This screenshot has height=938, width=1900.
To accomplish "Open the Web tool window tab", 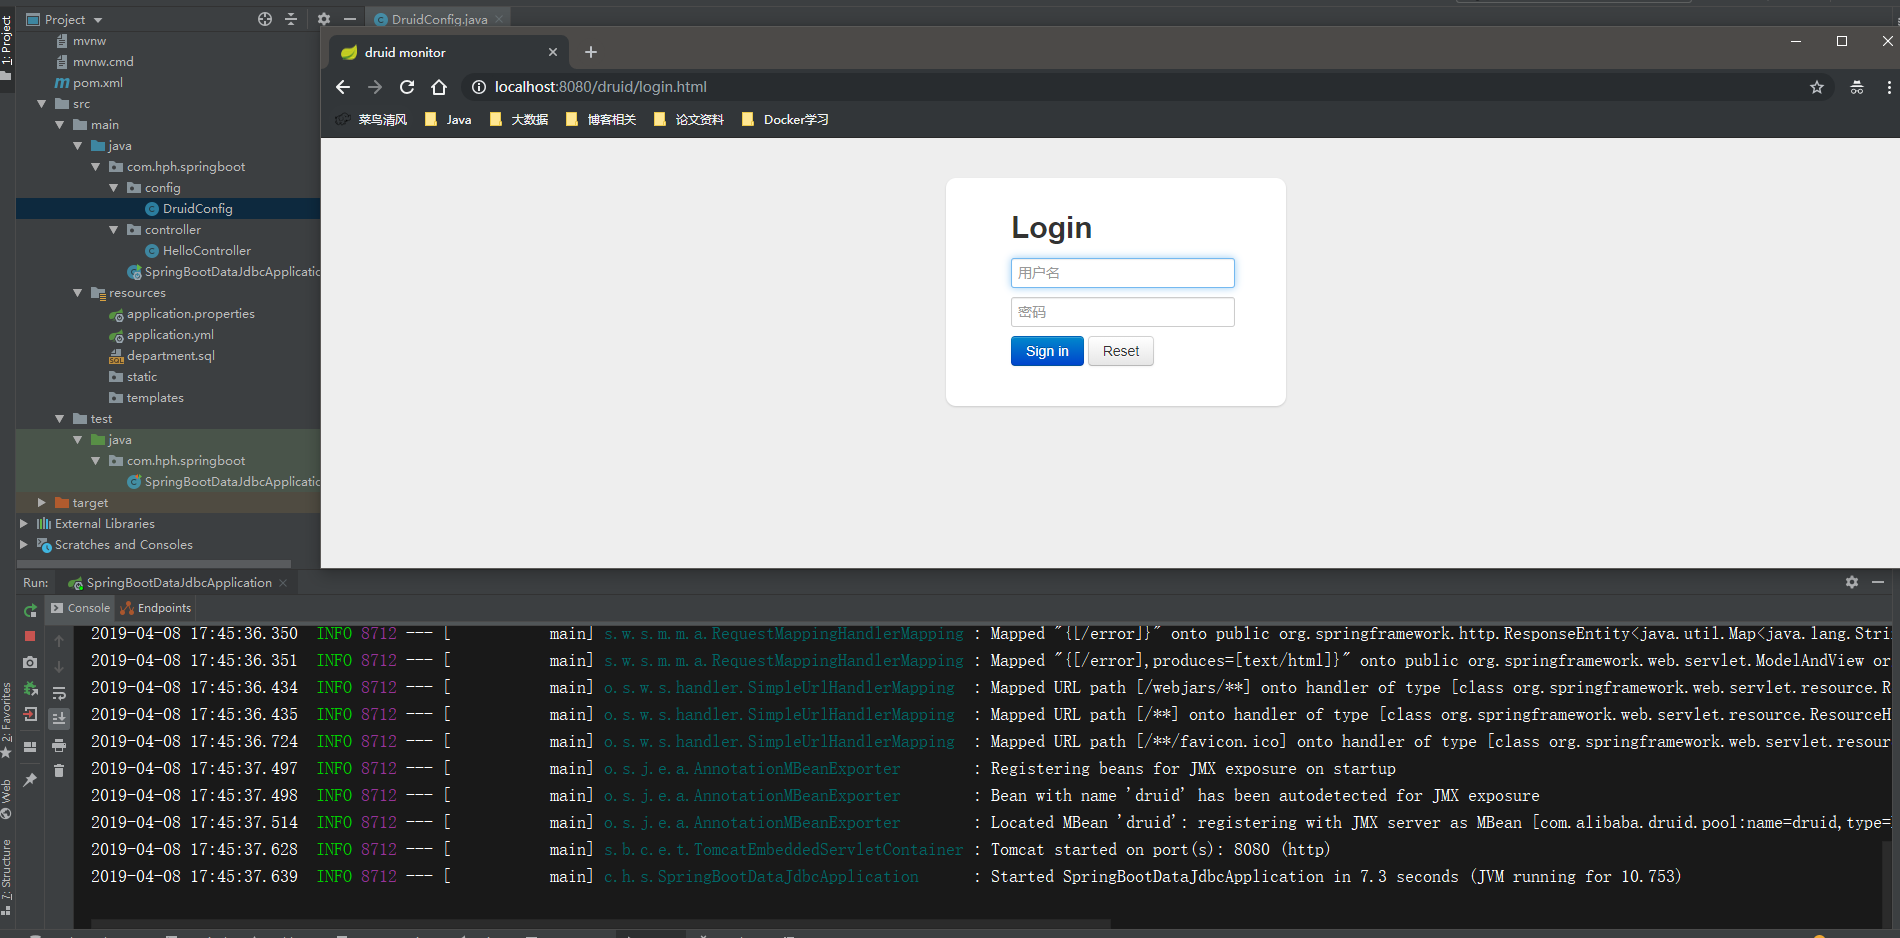I will 6,798.
